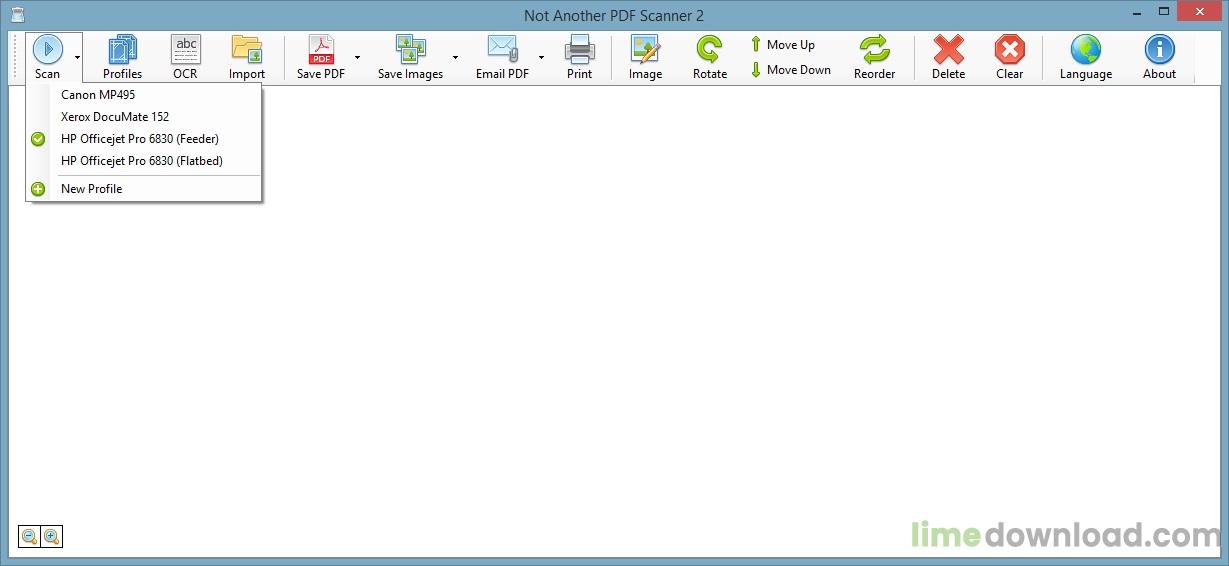The height and width of the screenshot is (566, 1229).
Task: Open the Profiles manager
Action: (x=122, y=57)
